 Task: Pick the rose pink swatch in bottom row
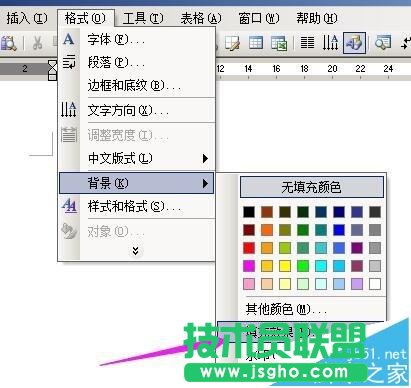(249, 284)
